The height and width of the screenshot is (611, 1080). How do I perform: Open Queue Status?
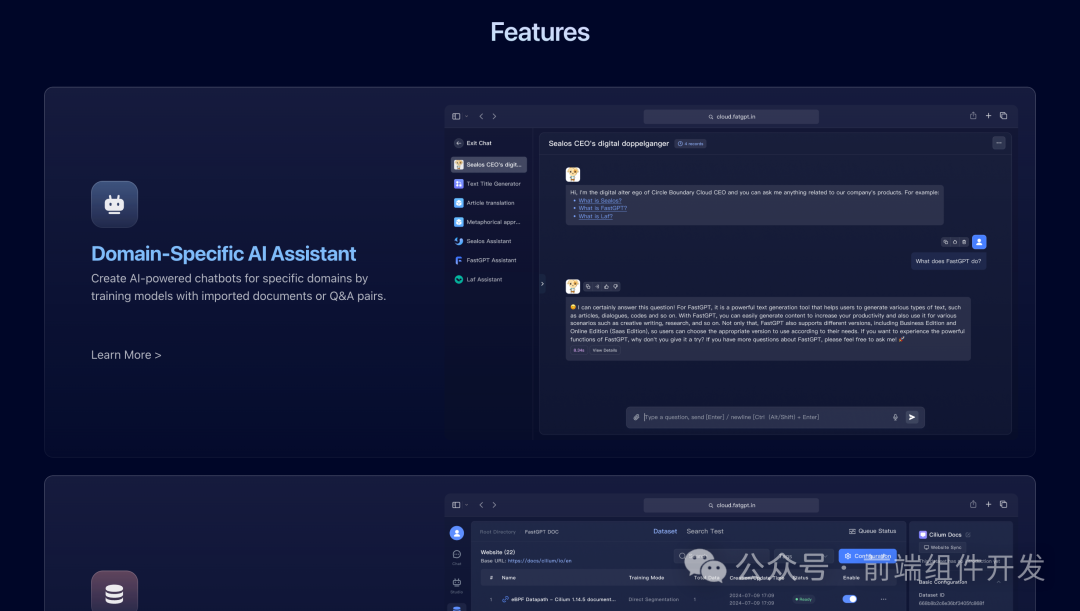pos(872,531)
